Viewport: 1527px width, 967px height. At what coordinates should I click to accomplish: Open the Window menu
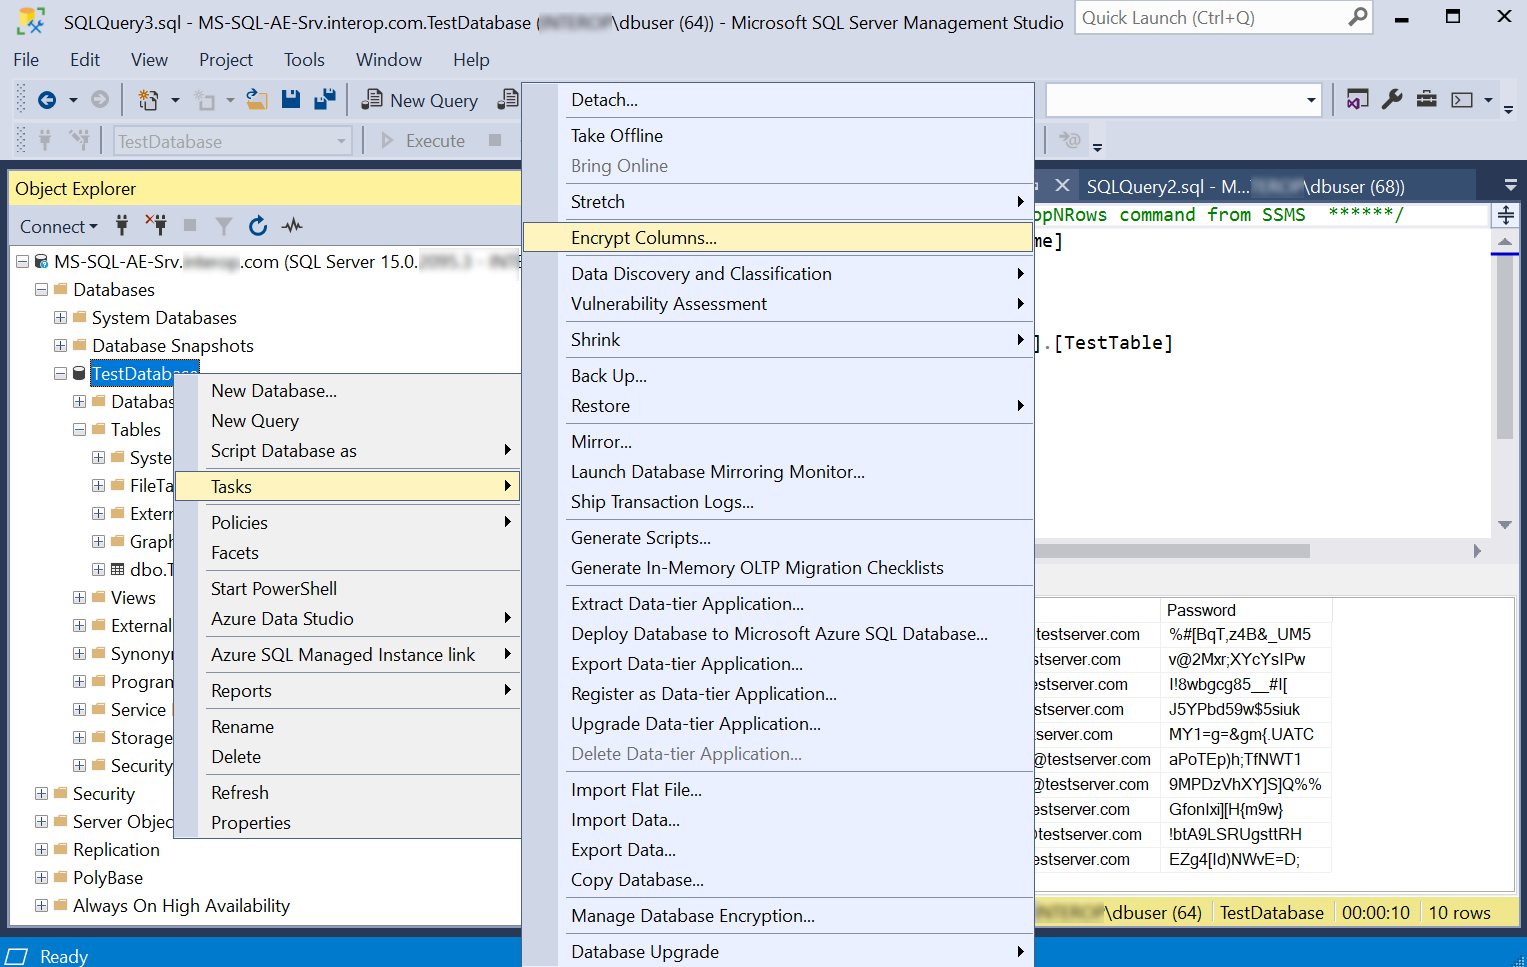(x=389, y=60)
